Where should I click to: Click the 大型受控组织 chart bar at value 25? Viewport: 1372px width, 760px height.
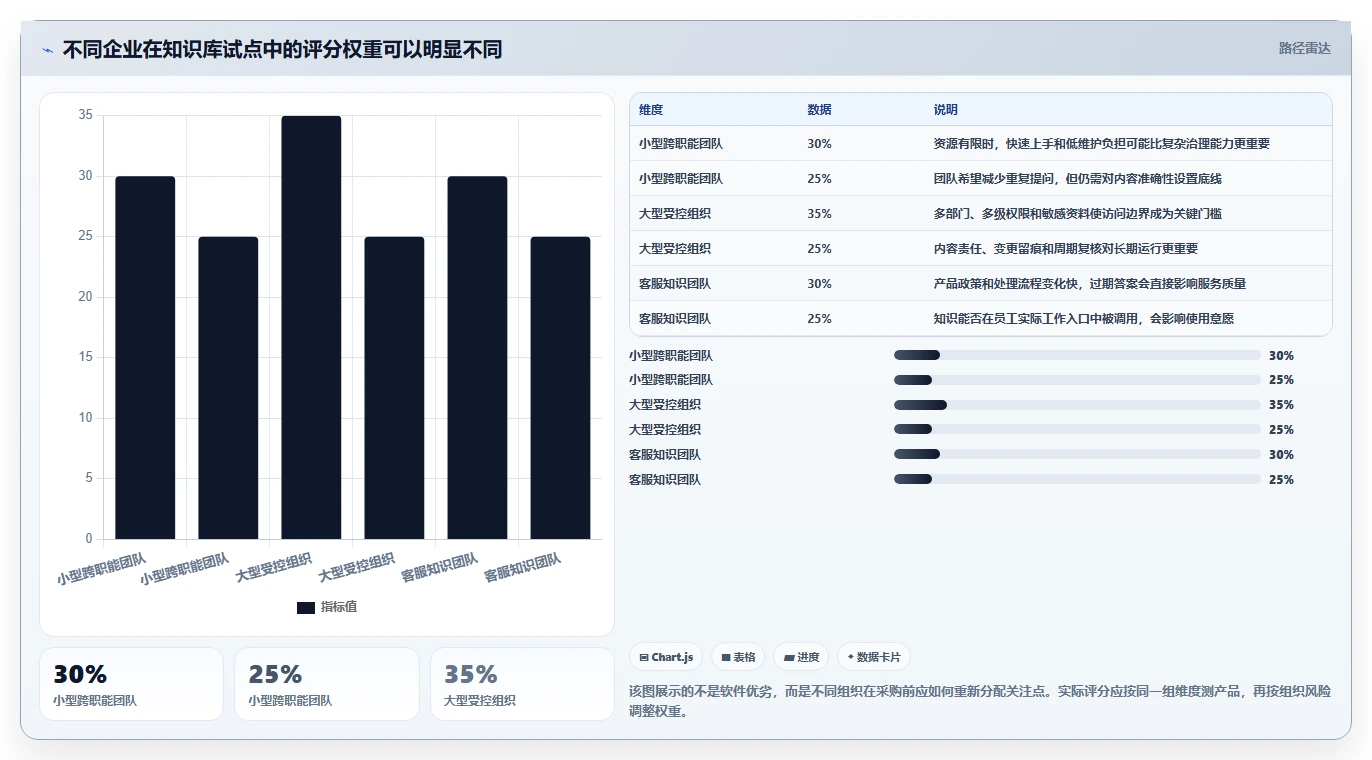(394, 388)
